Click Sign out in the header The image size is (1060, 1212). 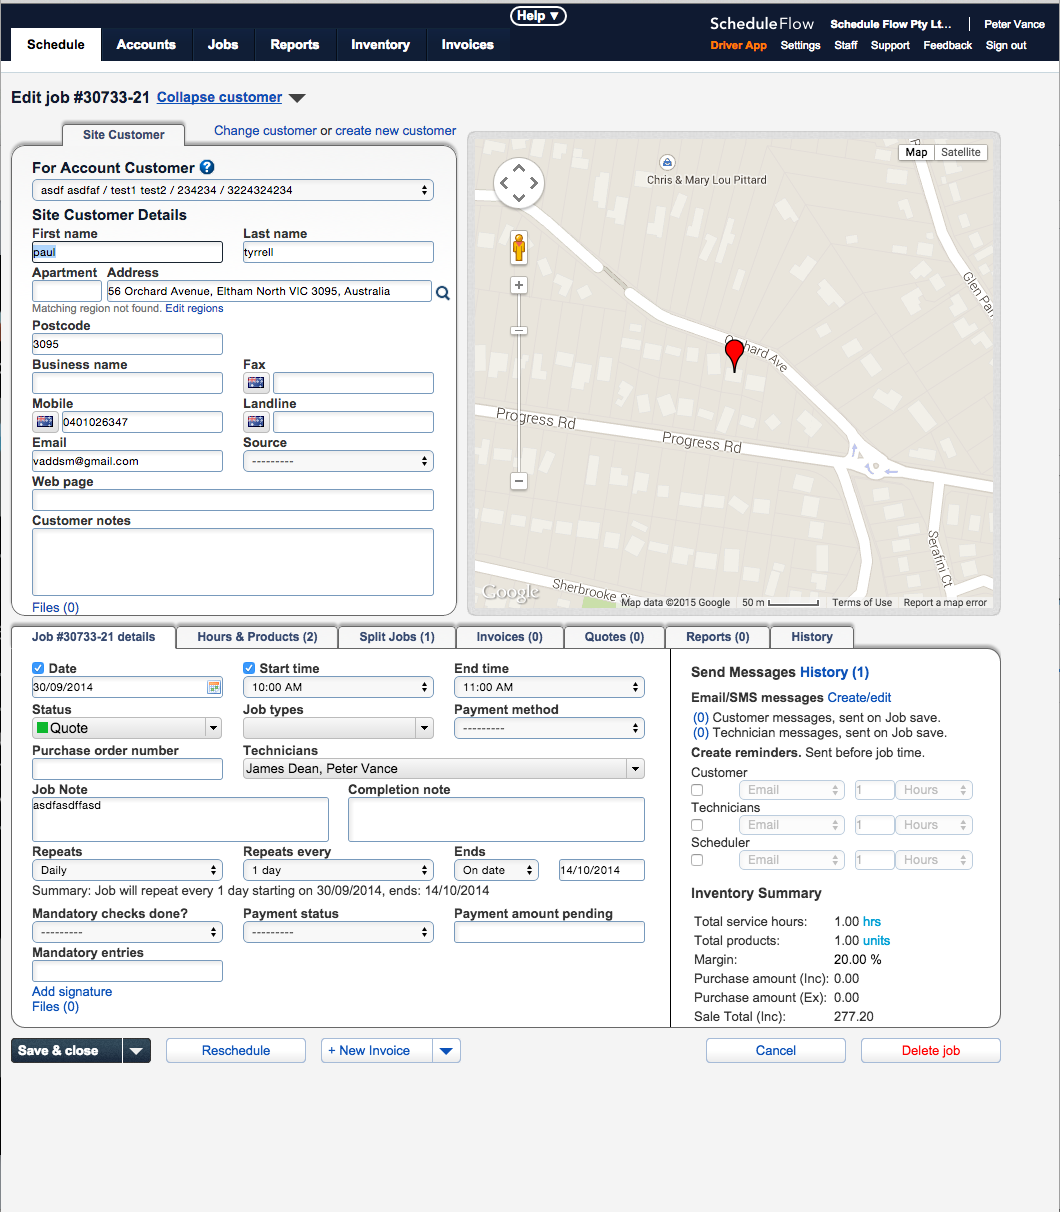coord(1006,46)
